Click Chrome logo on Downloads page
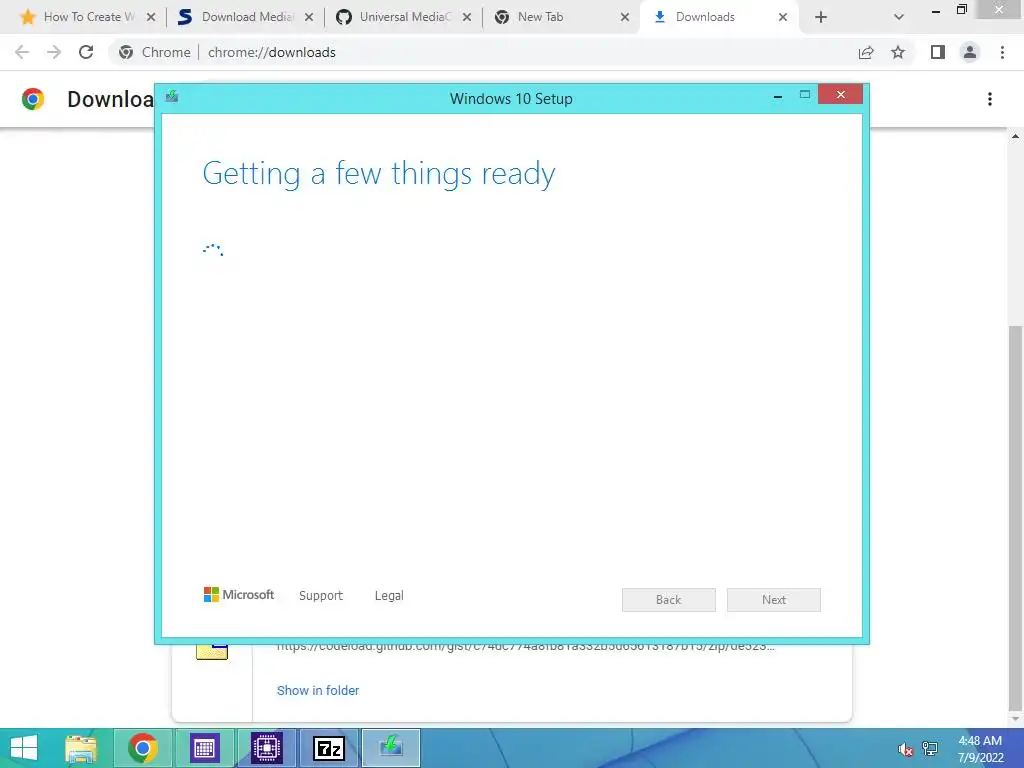 point(33,99)
